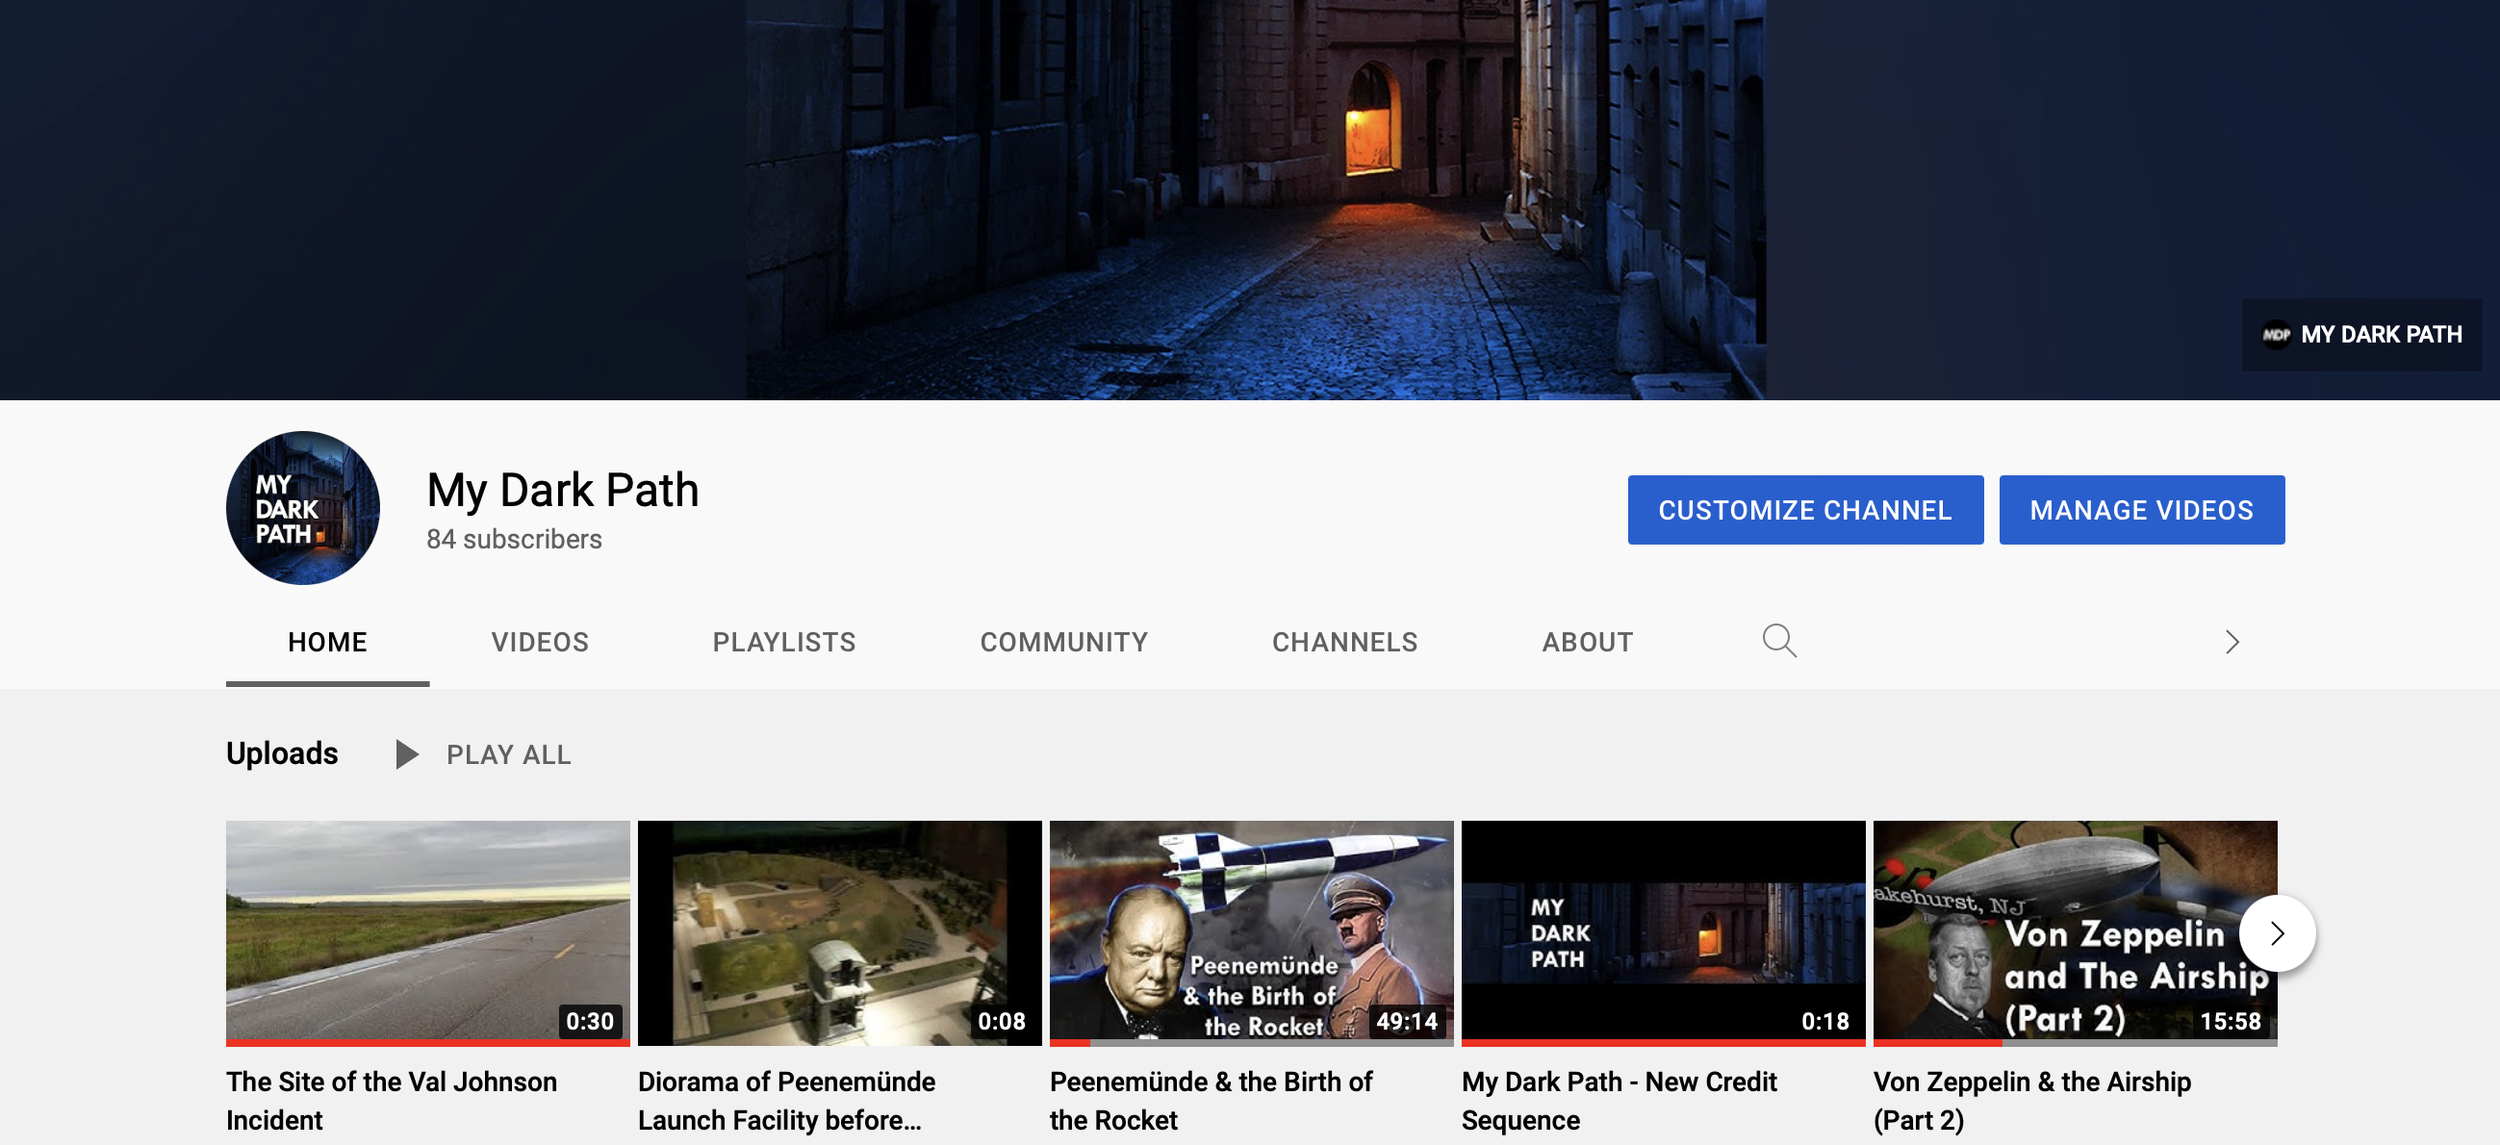Image resolution: width=2500 pixels, height=1145 pixels.
Task: Expand more tabs with right chevron
Action: [2232, 642]
